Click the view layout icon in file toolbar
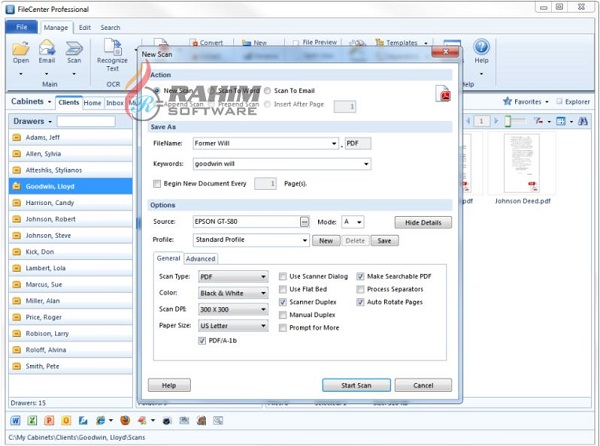600x446 pixels. pyautogui.click(x=561, y=121)
